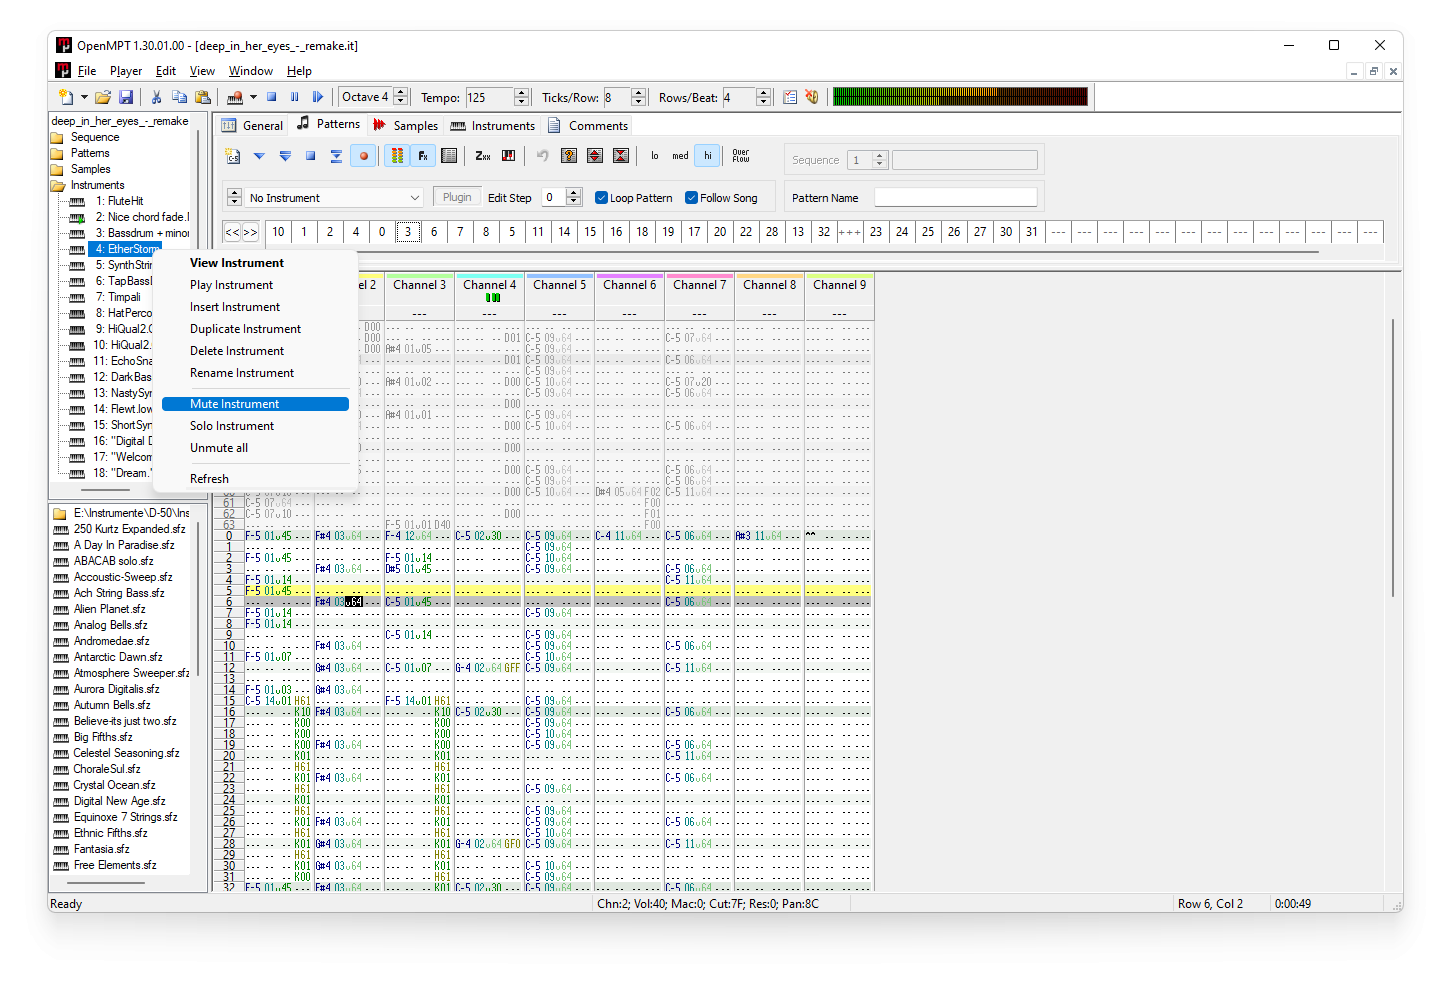The width and height of the screenshot is (1451, 992).
Task: Uncheck the Loop Pattern checkbox
Action: (x=601, y=198)
